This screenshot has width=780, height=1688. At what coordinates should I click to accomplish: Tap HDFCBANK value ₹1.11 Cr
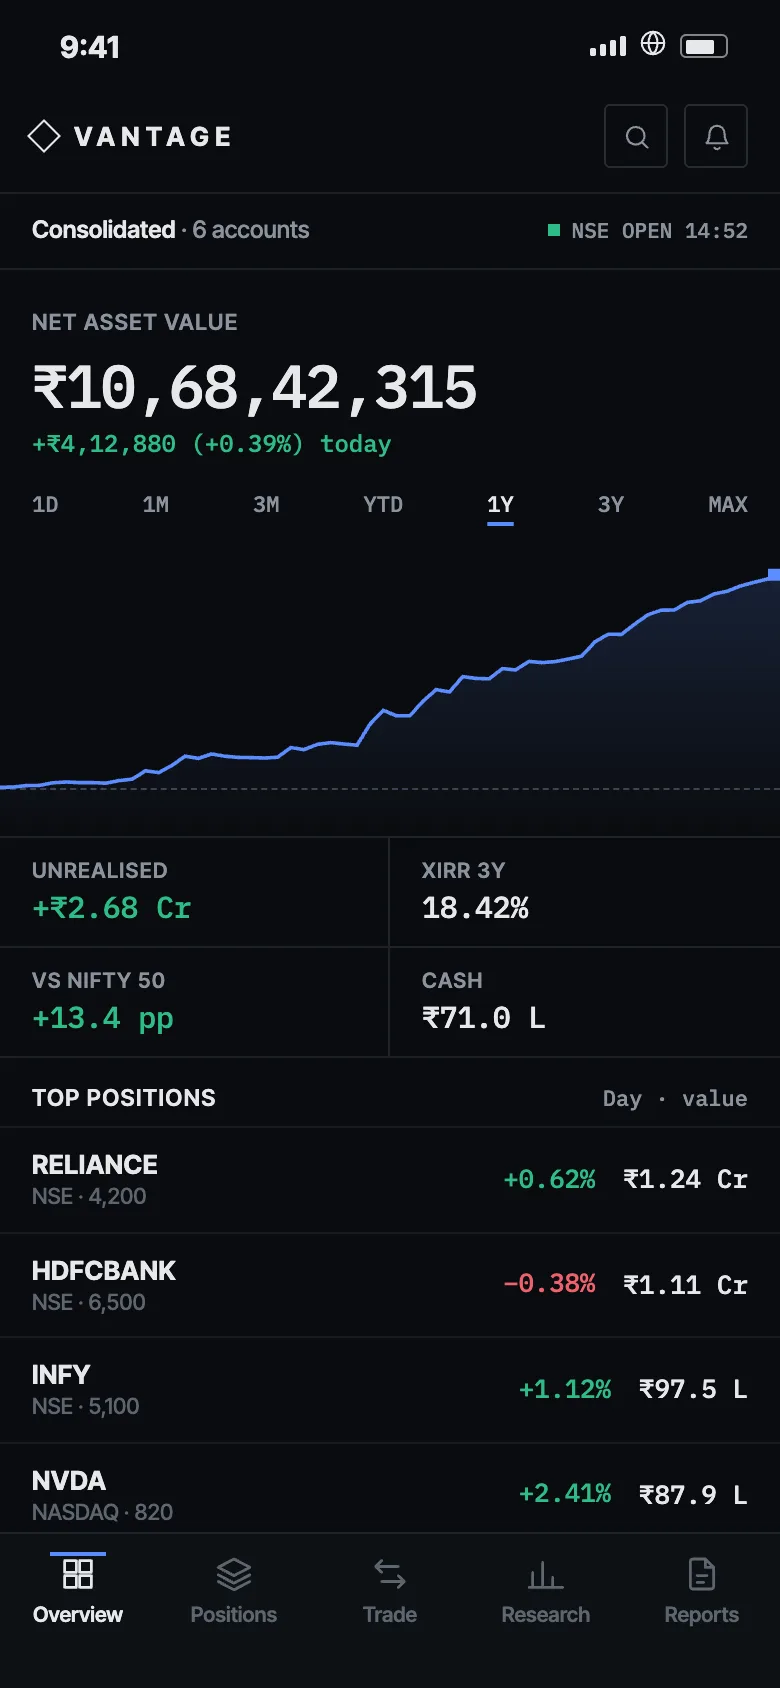(x=685, y=1284)
